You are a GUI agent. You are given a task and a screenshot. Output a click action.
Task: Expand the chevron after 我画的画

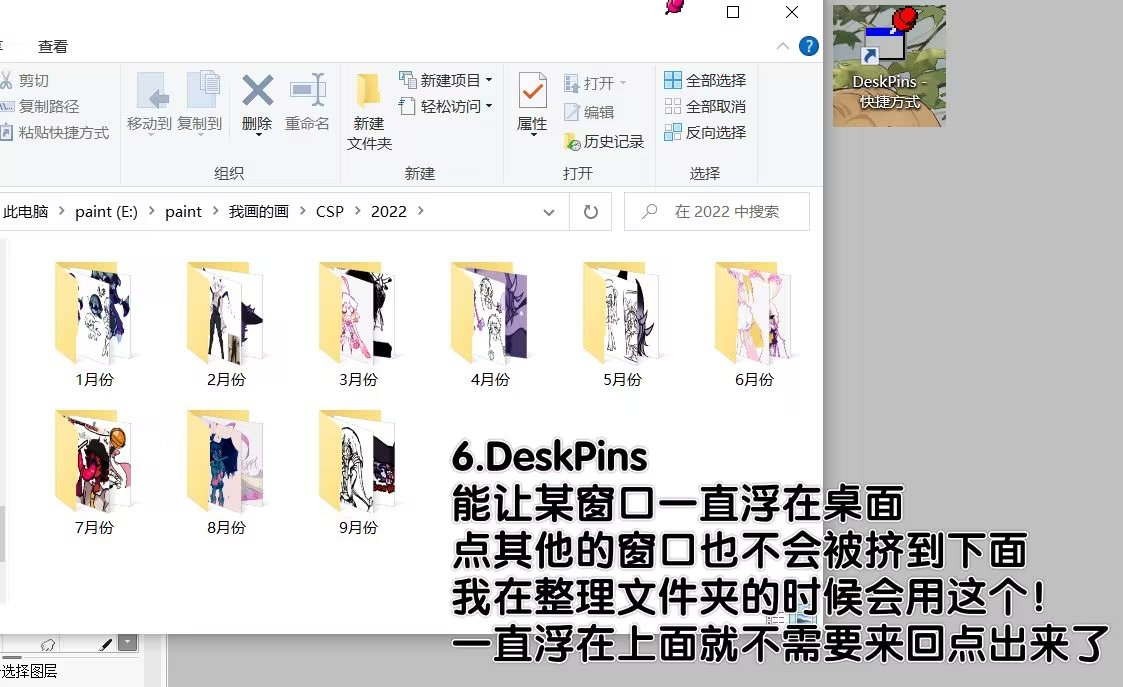(302, 211)
